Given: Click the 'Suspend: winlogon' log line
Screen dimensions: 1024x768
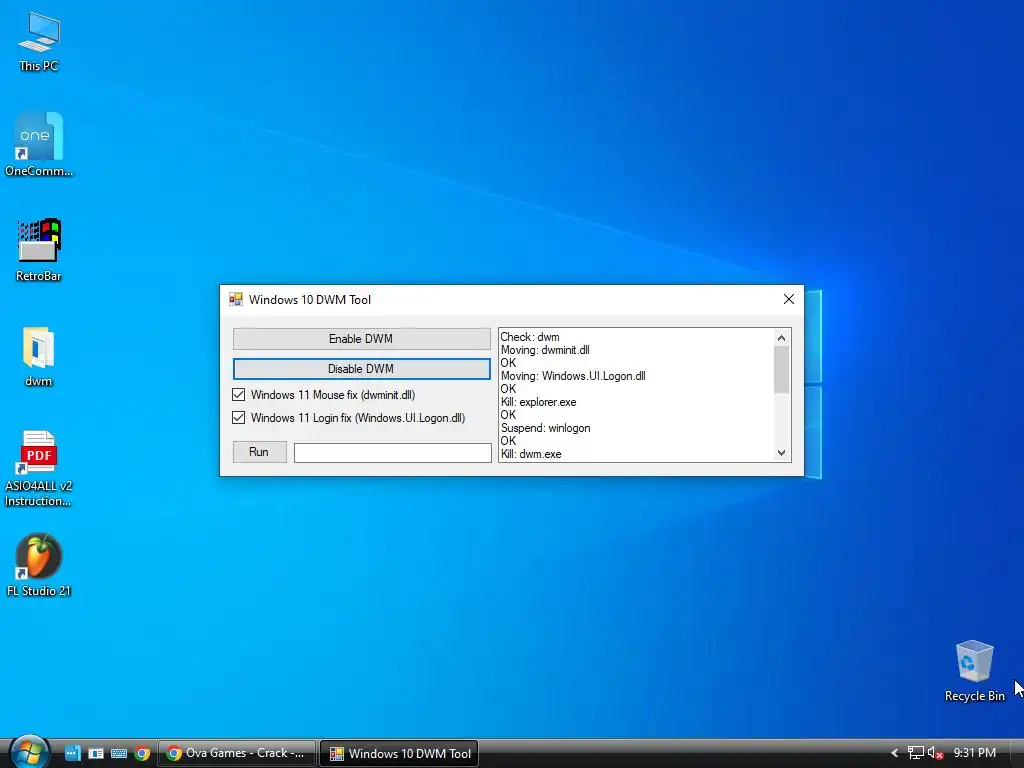Looking at the screenshot, I should click(x=545, y=428).
